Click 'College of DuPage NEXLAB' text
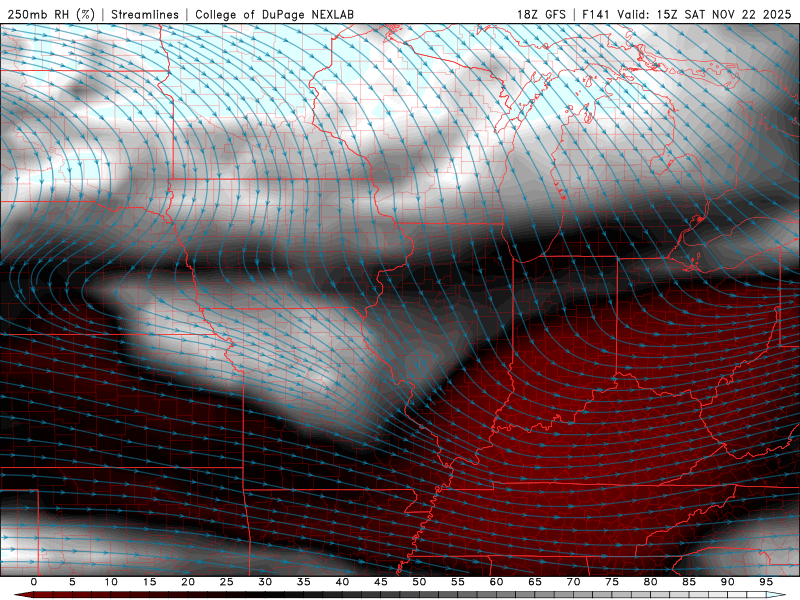 point(274,14)
